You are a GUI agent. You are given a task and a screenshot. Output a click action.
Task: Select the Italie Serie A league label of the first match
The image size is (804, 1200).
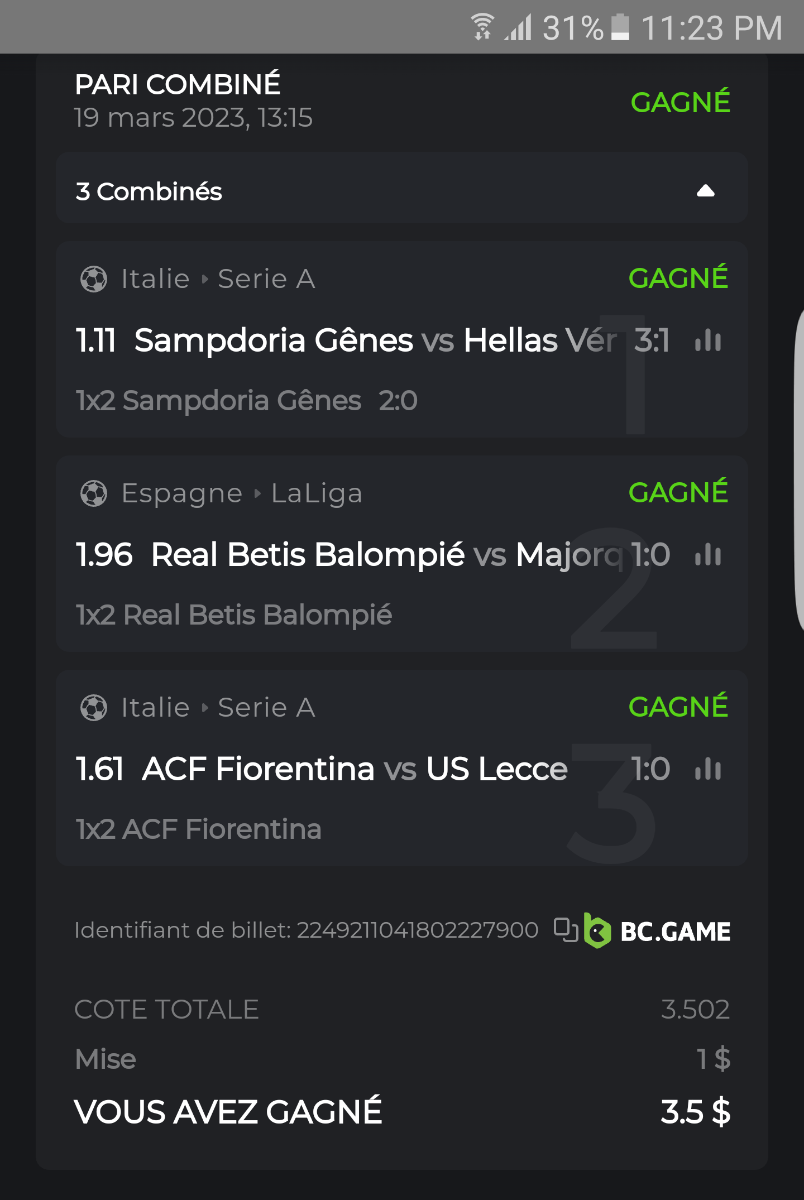tap(218, 279)
